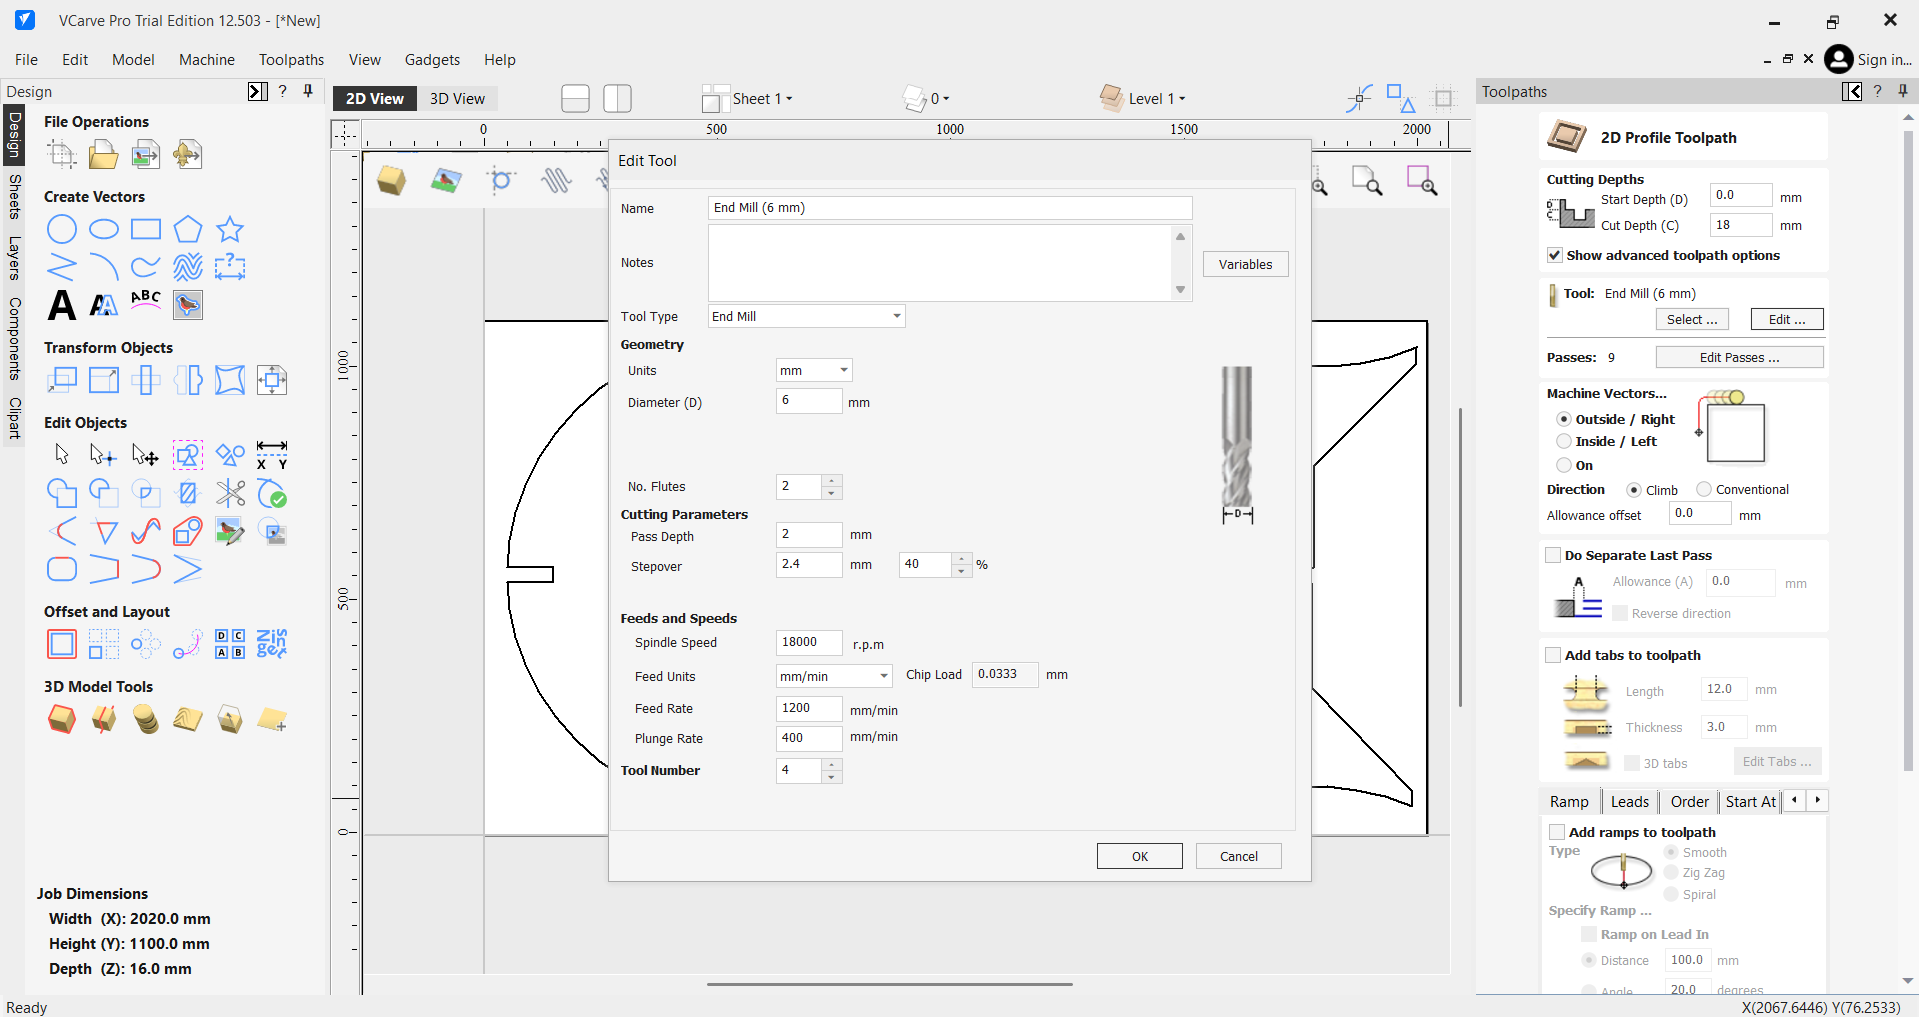This screenshot has width=1919, height=1017.
Task: Click the split view layout icon
Action: 617,98
